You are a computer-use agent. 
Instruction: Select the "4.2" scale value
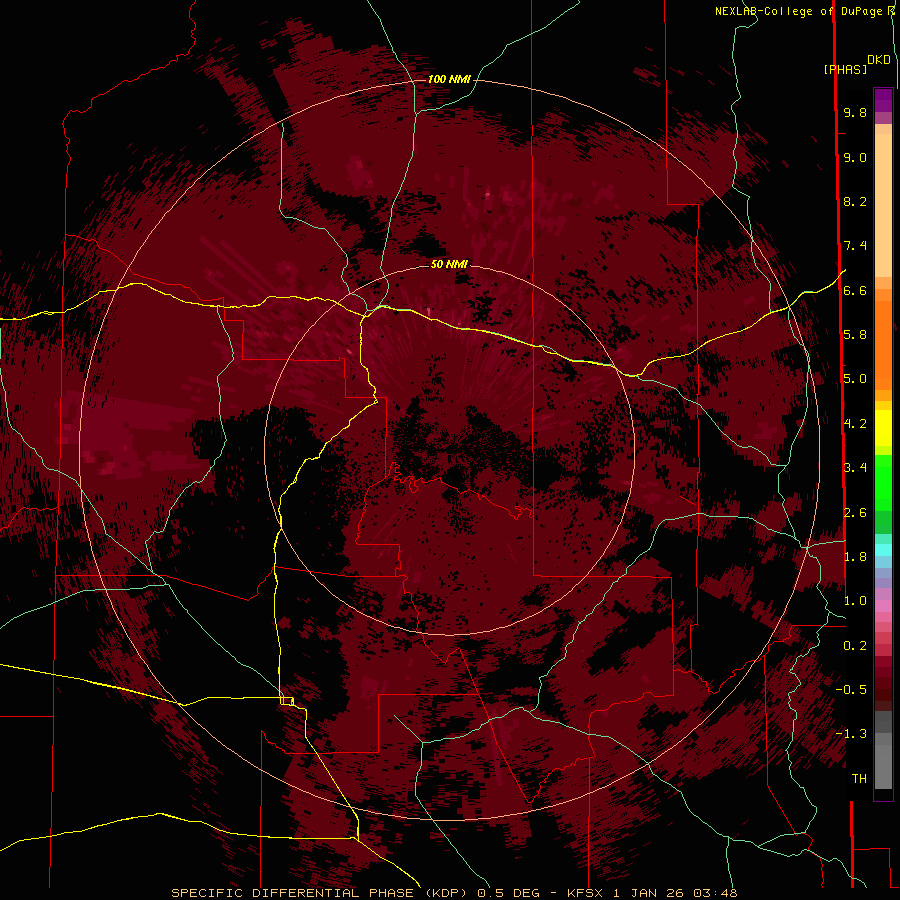[855, 424]
